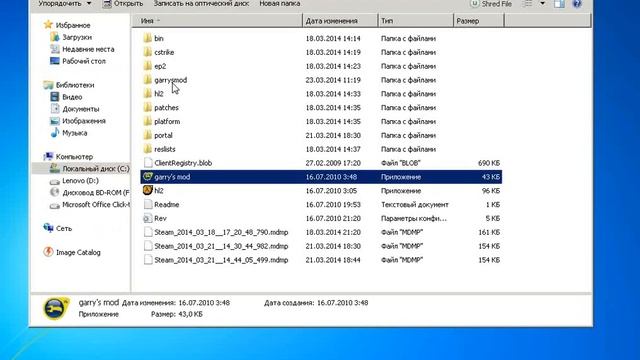Image resolution: width=640 pixels, height=360 pixels.
Task: Click the date 23.03.2014 11:19
Action: [333, 80]
